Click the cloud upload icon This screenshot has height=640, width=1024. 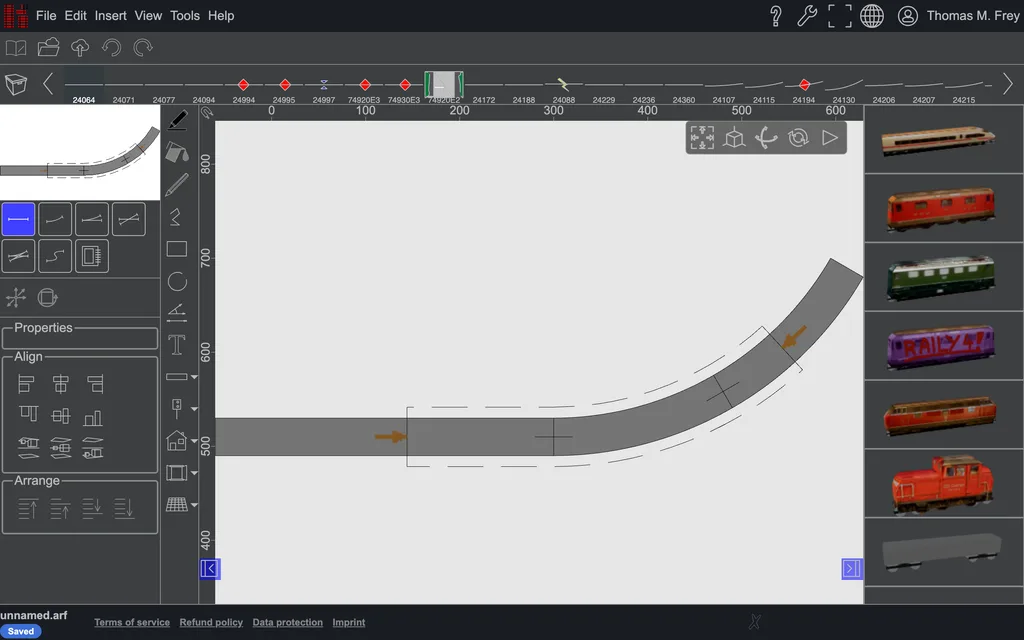80,48
